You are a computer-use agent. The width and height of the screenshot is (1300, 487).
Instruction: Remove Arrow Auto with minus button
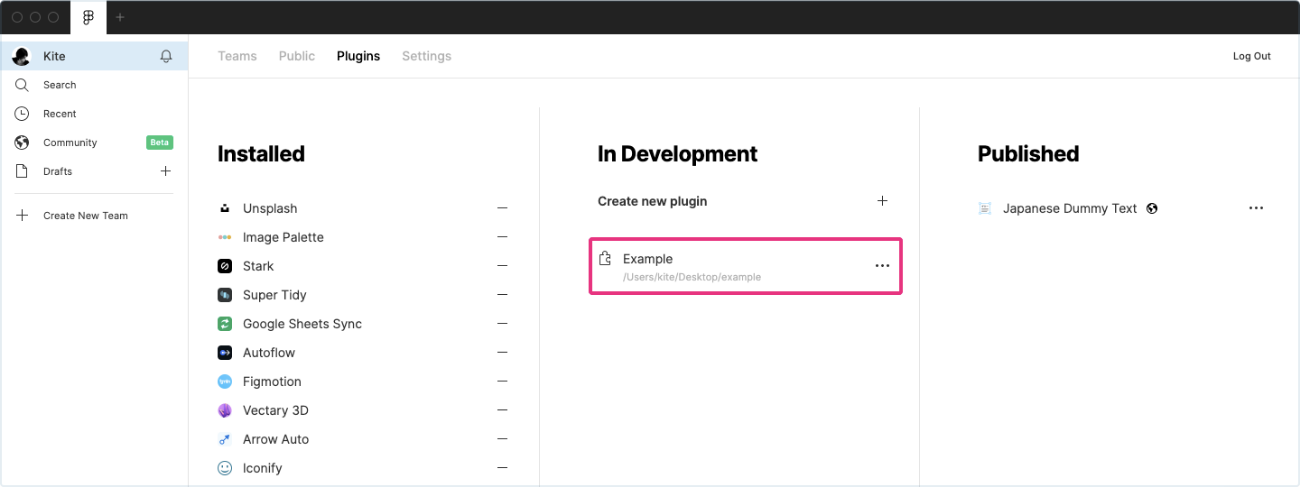[502, 439]
